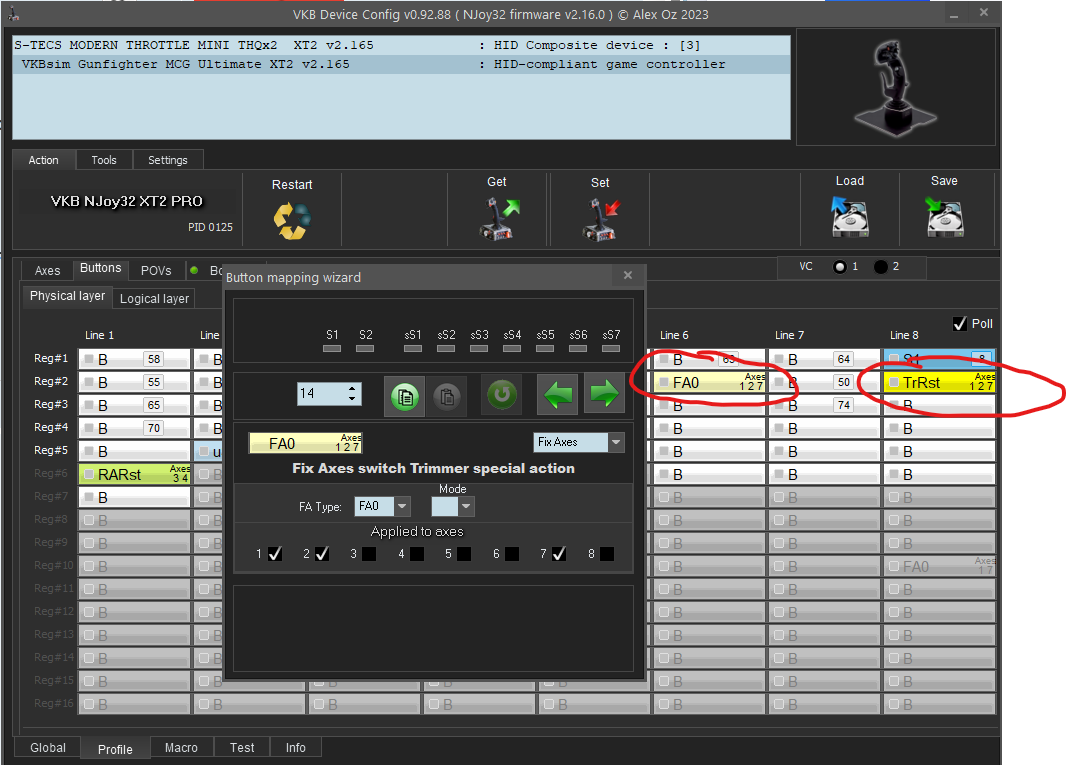The image size is (1067, 765).
Task: Click the Load profile disk icon
Action: point(849,216)
